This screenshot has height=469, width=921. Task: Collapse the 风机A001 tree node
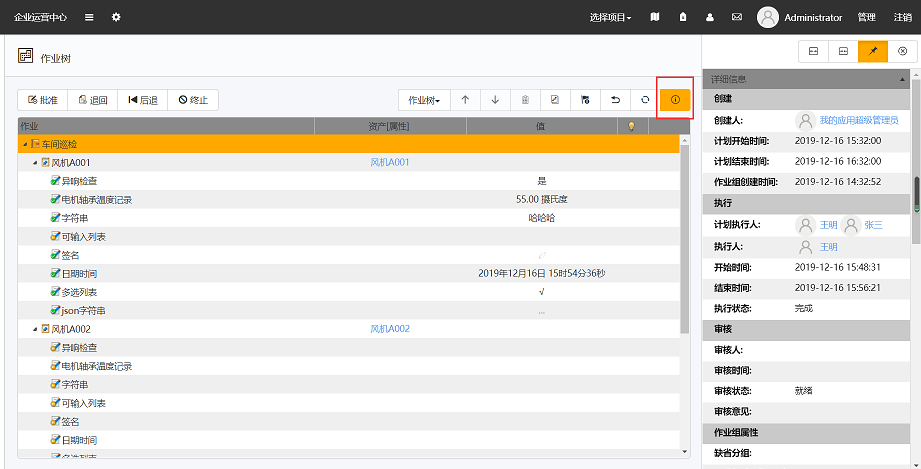point(34,162)
